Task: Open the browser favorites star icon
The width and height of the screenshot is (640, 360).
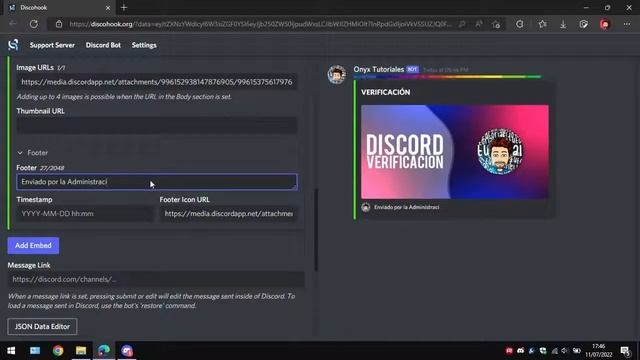Action: 542,24
